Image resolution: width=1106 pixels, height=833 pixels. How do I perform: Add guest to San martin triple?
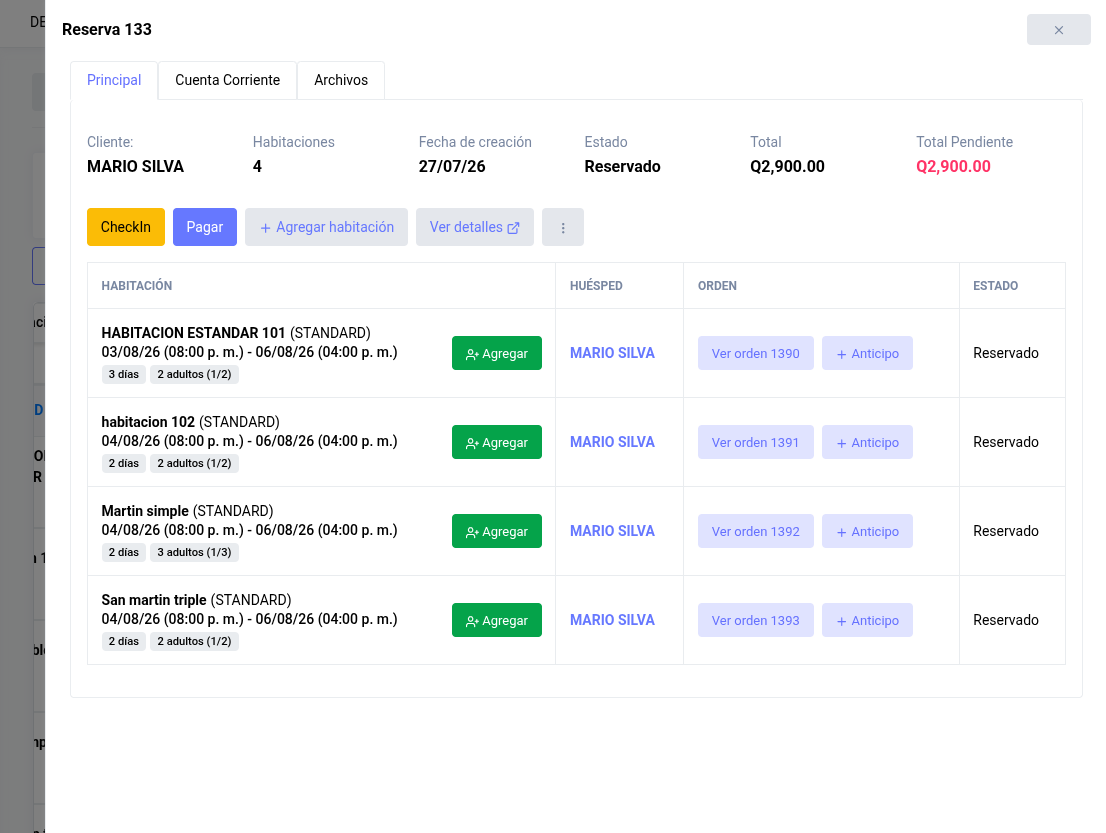(x=497, y=620)
